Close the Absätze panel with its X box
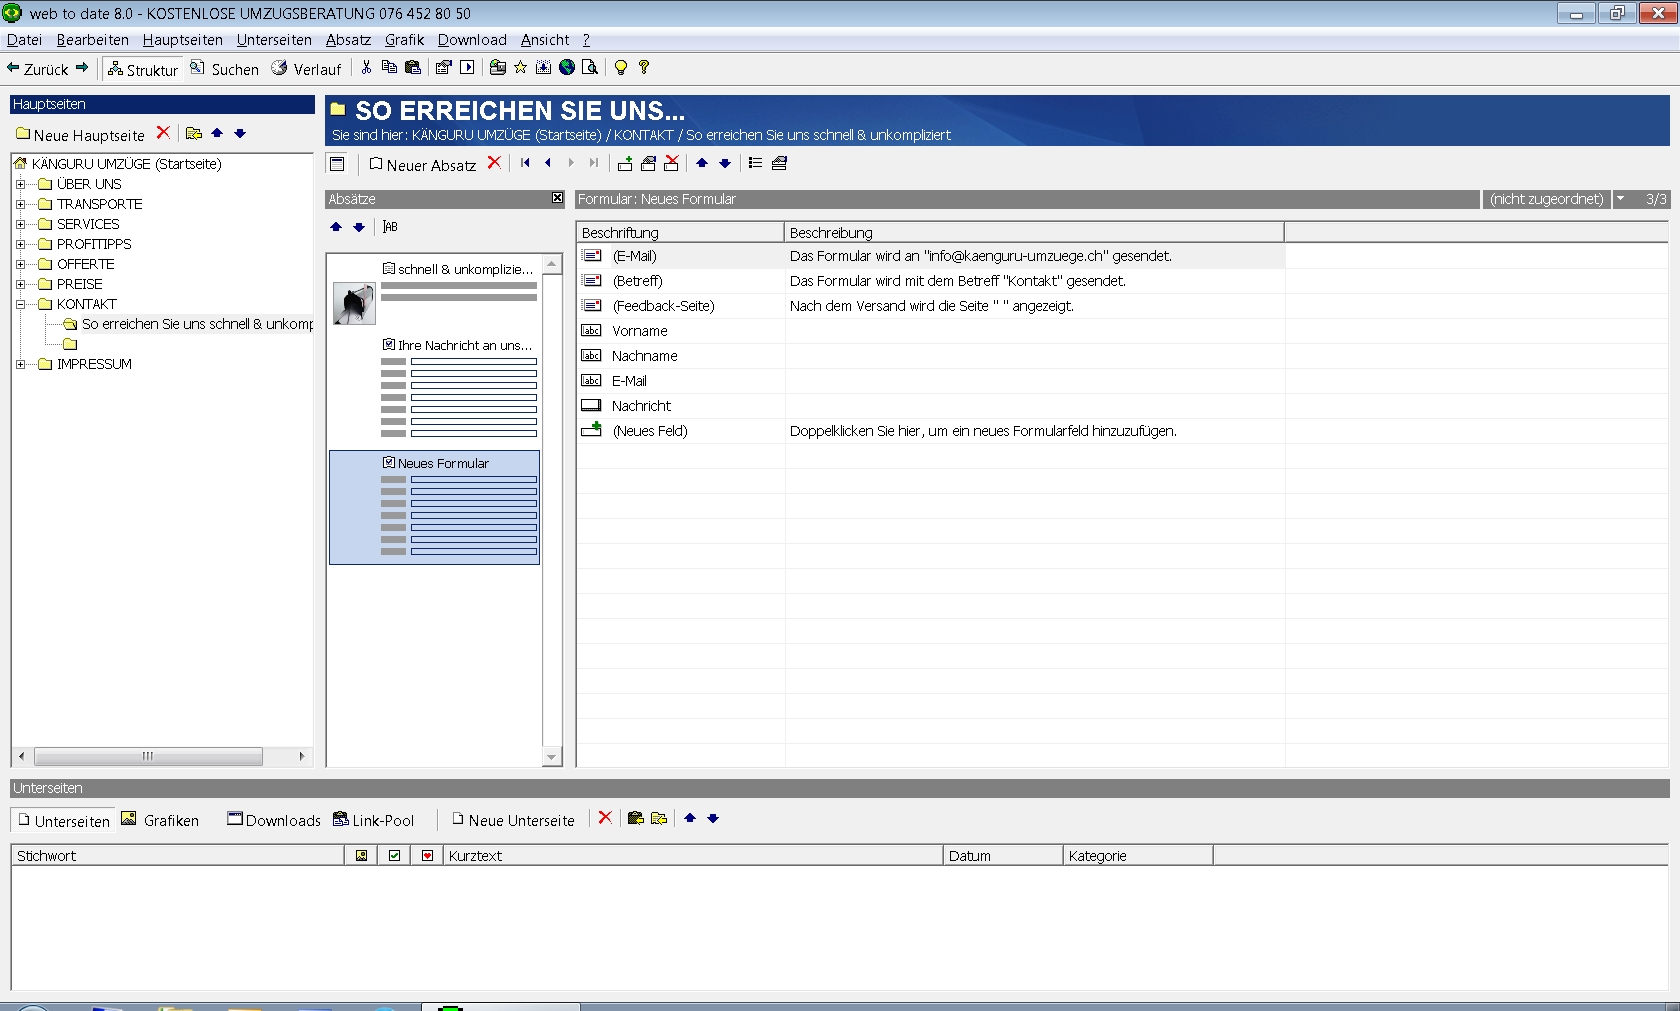 pyautogui.click(x=557, y=198)
